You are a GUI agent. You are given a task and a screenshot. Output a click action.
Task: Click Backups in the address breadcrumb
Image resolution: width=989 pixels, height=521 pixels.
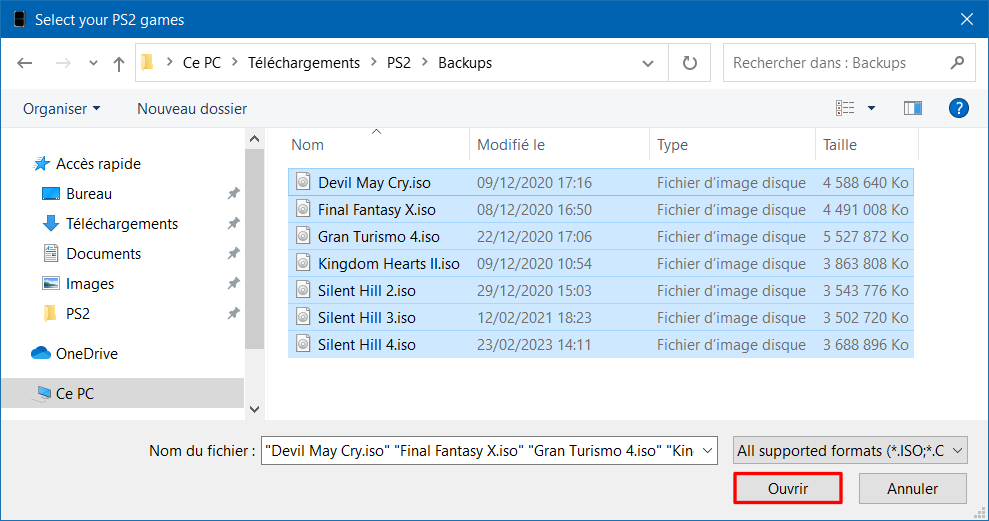click(465, 63)
